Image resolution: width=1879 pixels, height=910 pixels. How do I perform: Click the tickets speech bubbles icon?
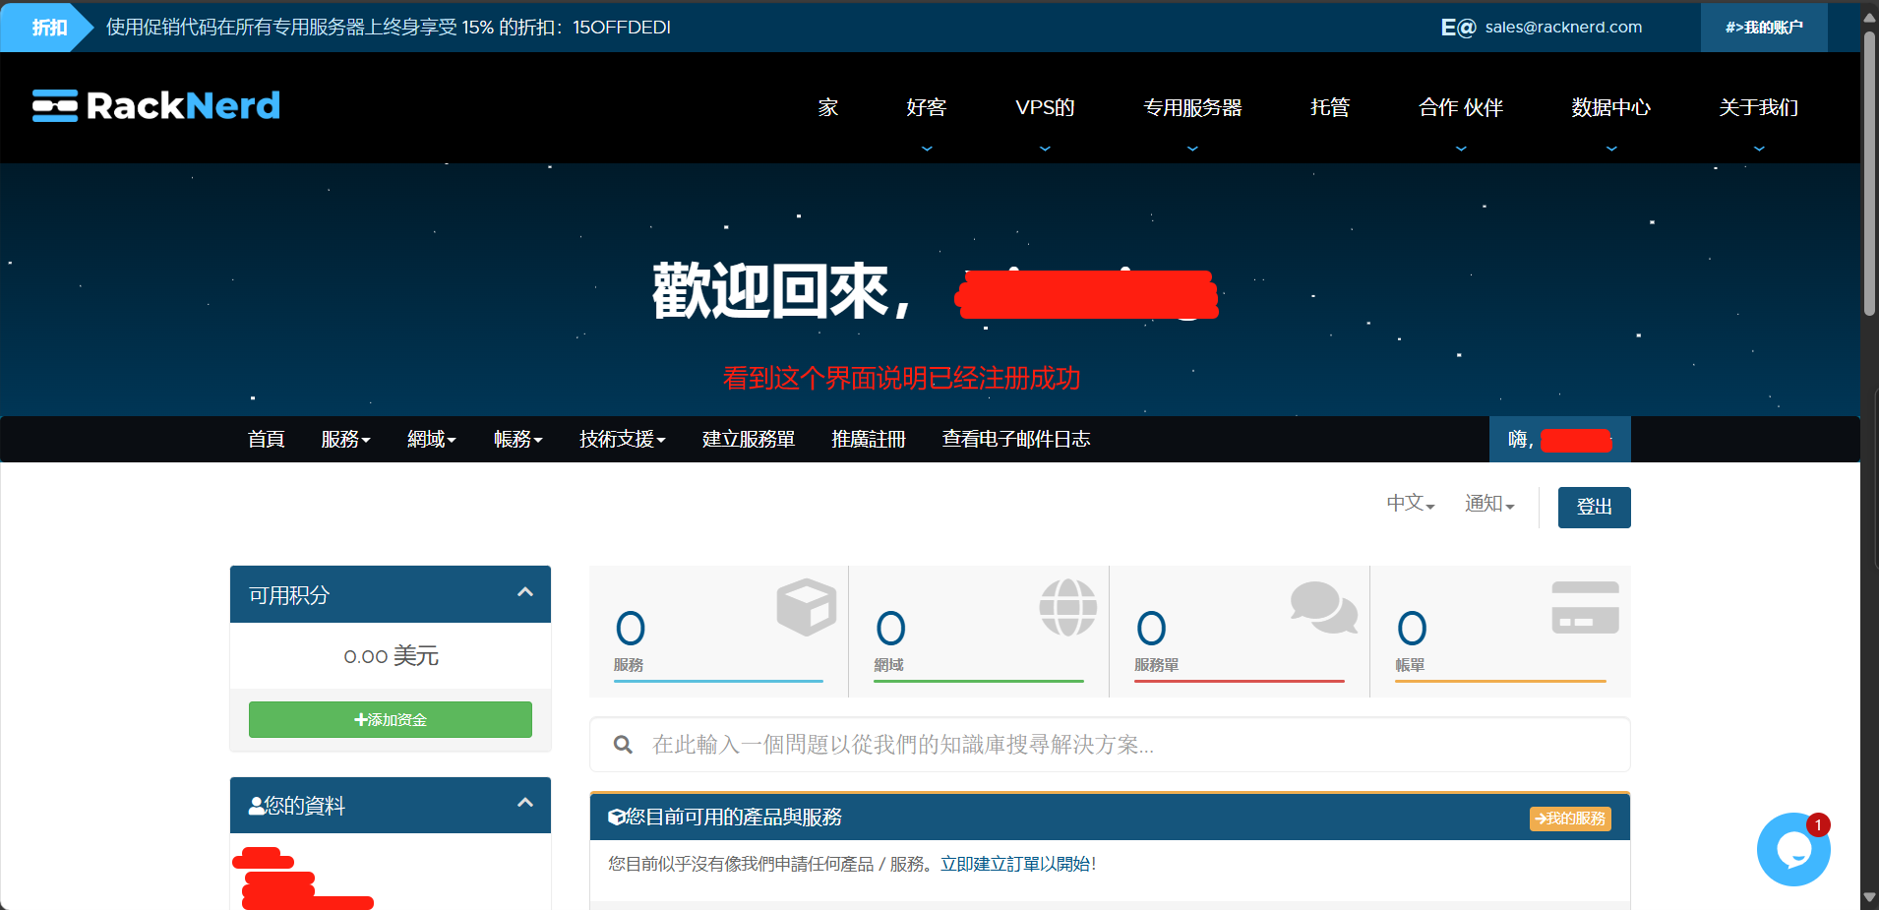coord(1323,607)
